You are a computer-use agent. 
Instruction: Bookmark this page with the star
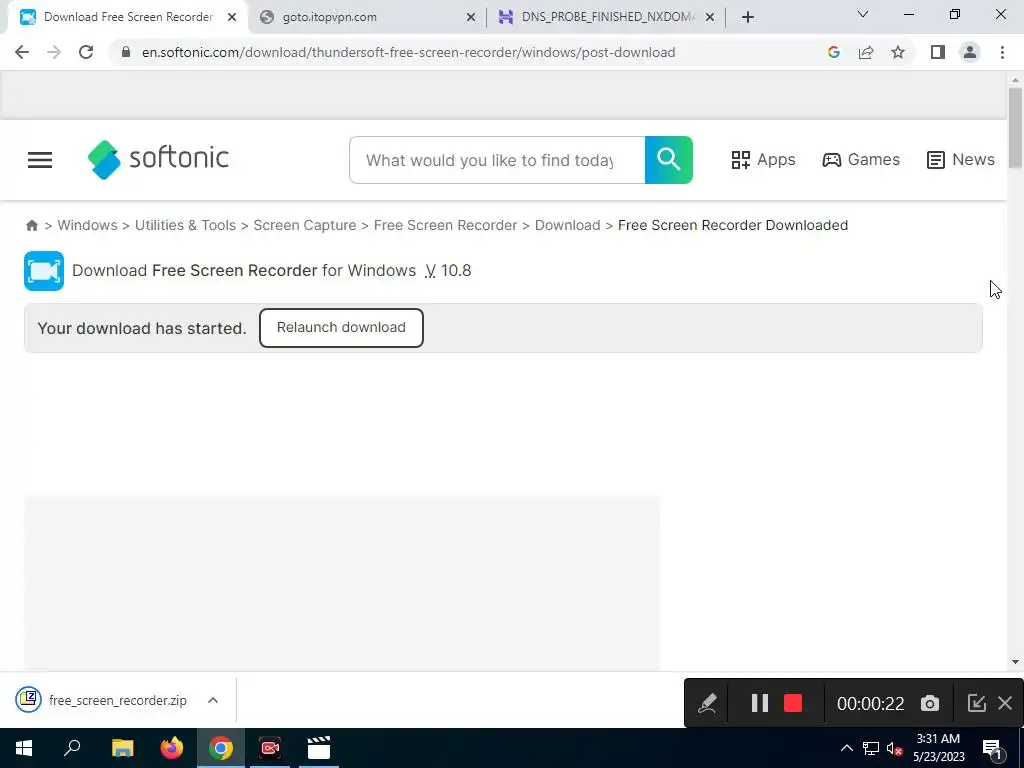pos(898,52)
